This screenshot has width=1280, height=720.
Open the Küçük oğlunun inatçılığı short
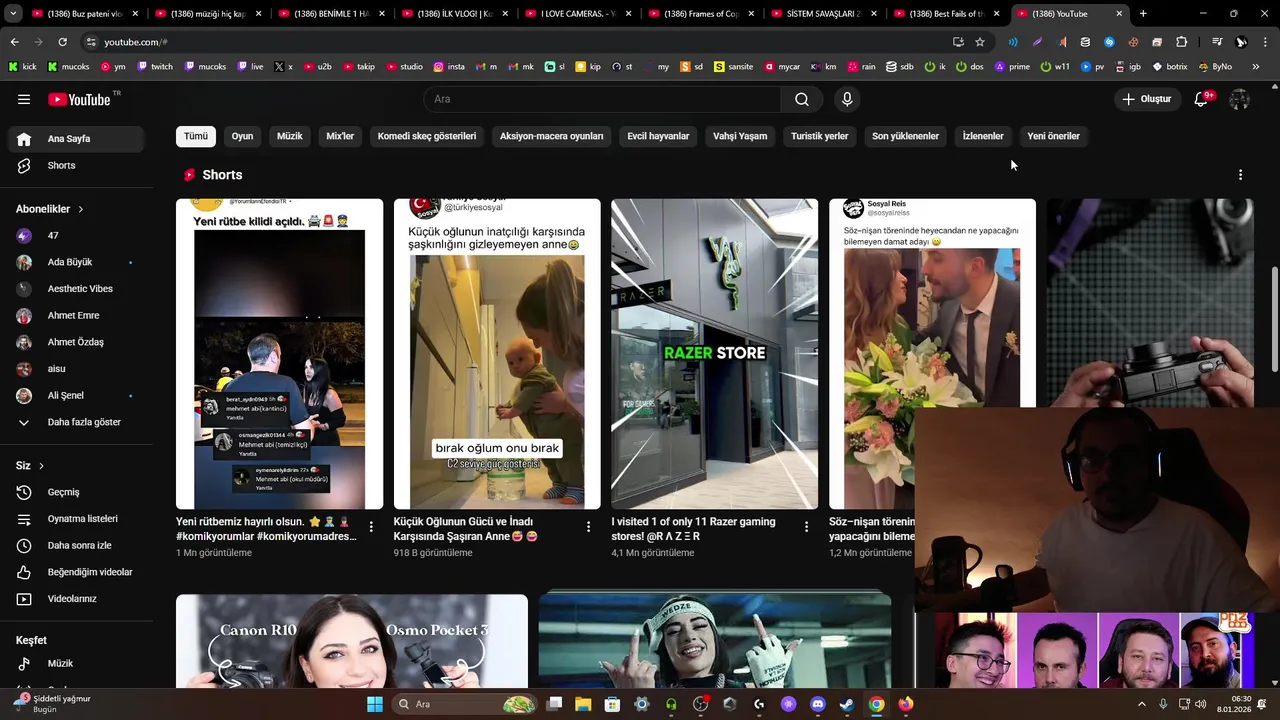[497, 354]
